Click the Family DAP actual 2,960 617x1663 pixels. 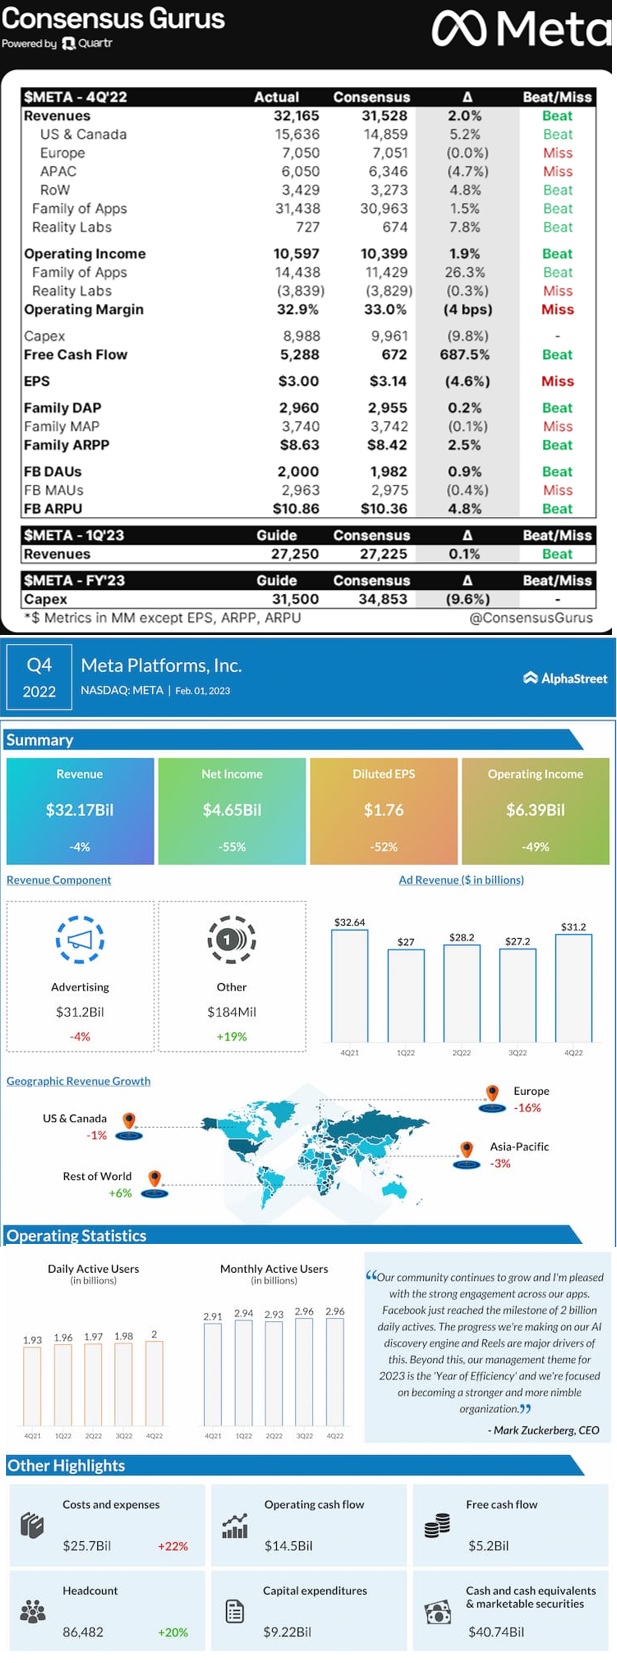(x=300, y=408)
